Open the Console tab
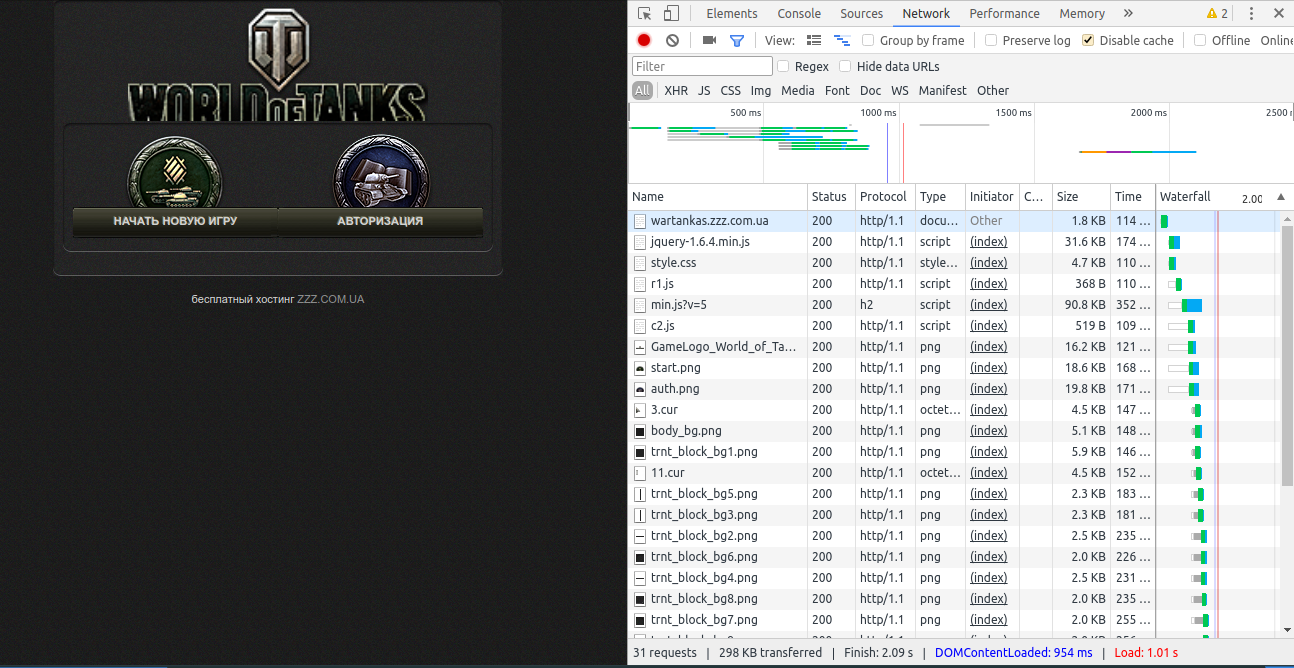Screen dimensions: 1294x668 (x=799, y=13)
